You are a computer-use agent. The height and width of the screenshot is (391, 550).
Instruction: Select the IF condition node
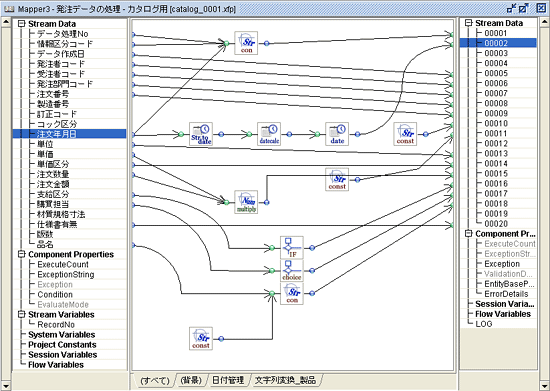[x=291, y=248]
